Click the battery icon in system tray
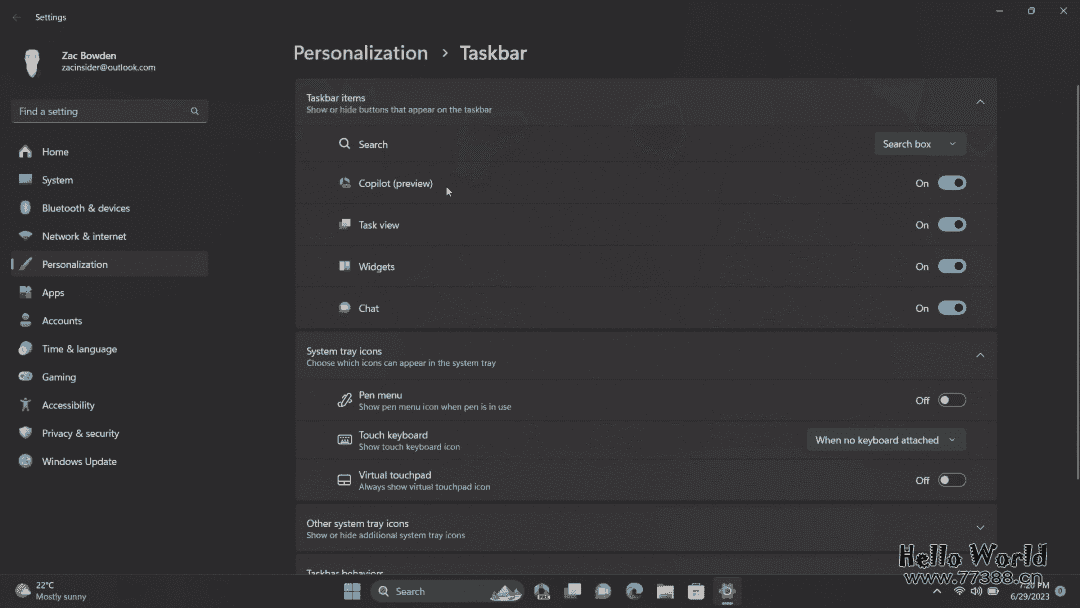The width and height of the screenshot is (1080, 608). (993, 591)
